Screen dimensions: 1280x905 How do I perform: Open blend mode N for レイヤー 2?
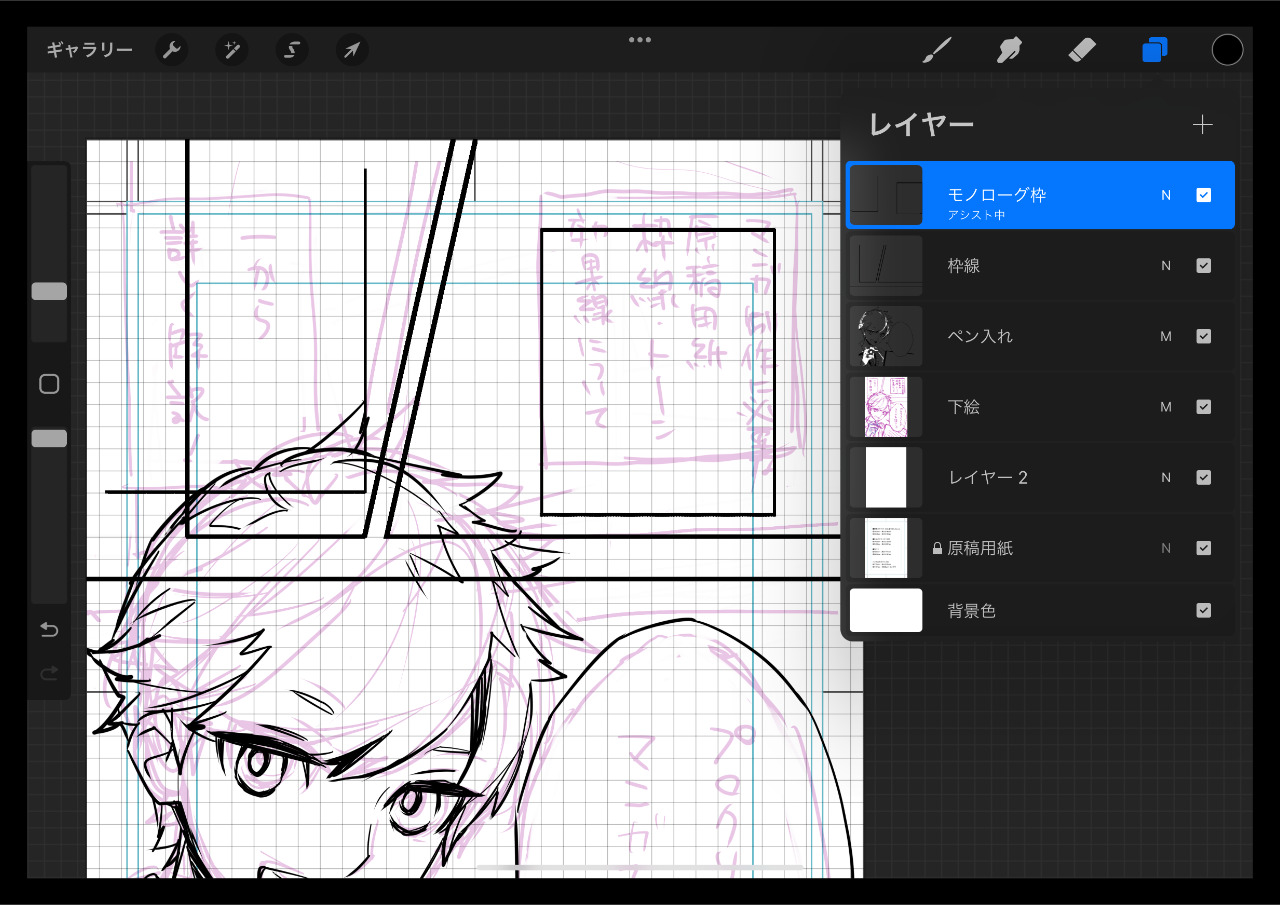(x=1166, y=477)
